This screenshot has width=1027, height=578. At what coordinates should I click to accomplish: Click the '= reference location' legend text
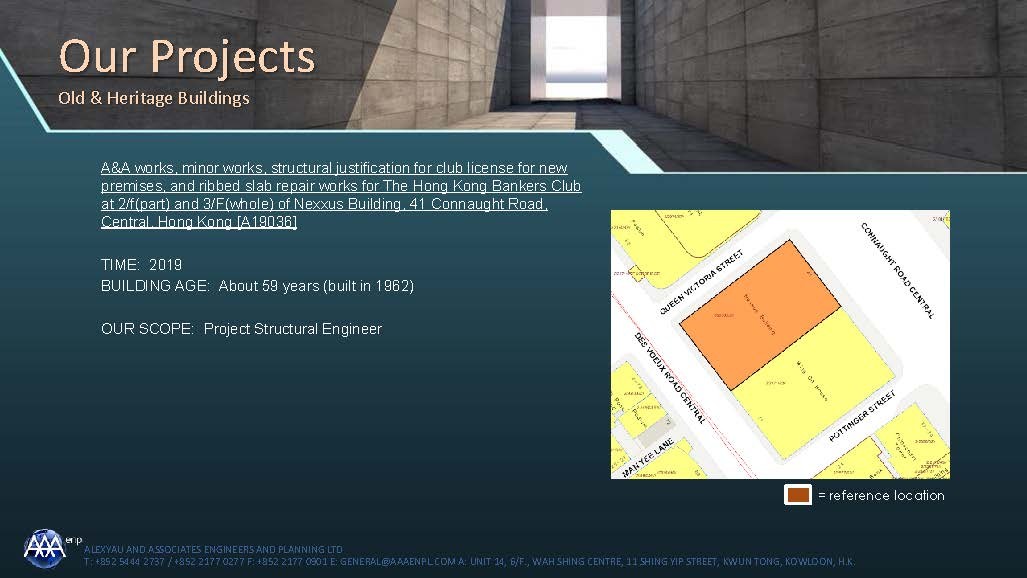coord(880,495)
